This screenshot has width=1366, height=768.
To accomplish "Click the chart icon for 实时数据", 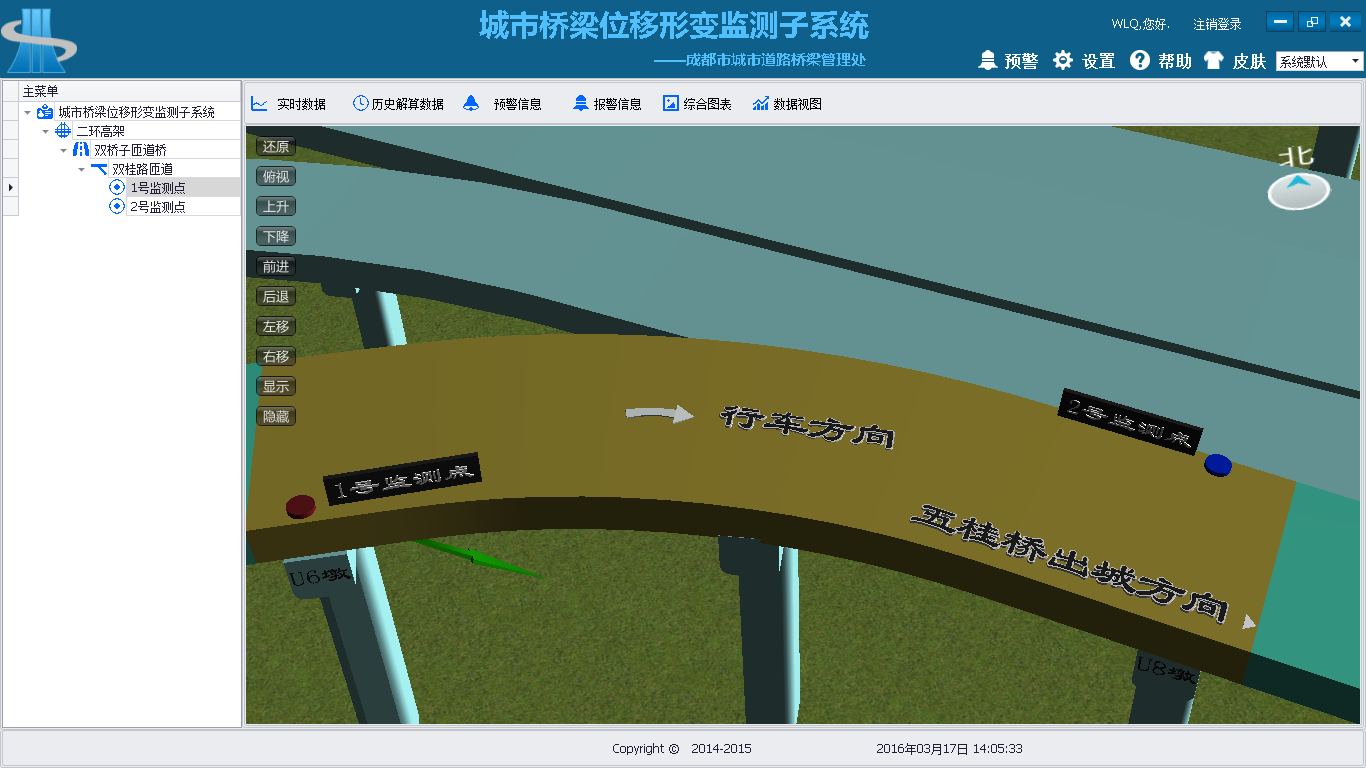I will 259,103.
